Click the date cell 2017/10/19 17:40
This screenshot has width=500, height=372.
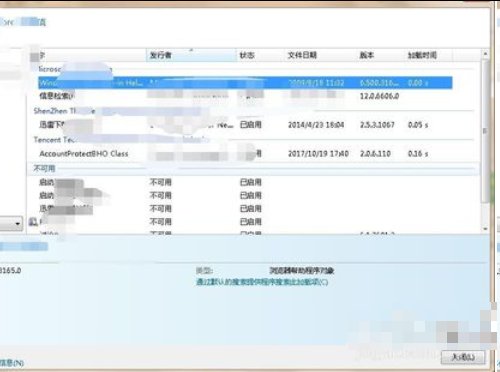tap(318, 154)
